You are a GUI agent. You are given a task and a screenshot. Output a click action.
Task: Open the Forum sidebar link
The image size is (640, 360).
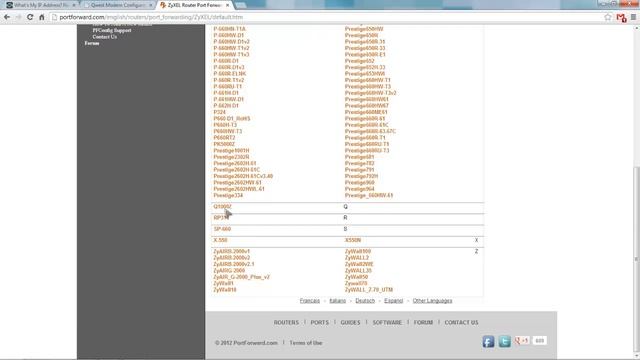[92, 43]
